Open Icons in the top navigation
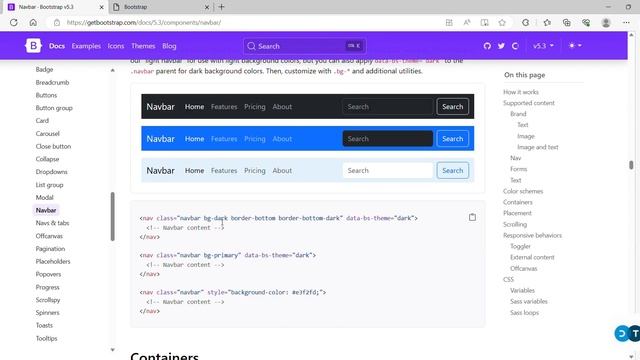640x360 pixels. [116, 46]
